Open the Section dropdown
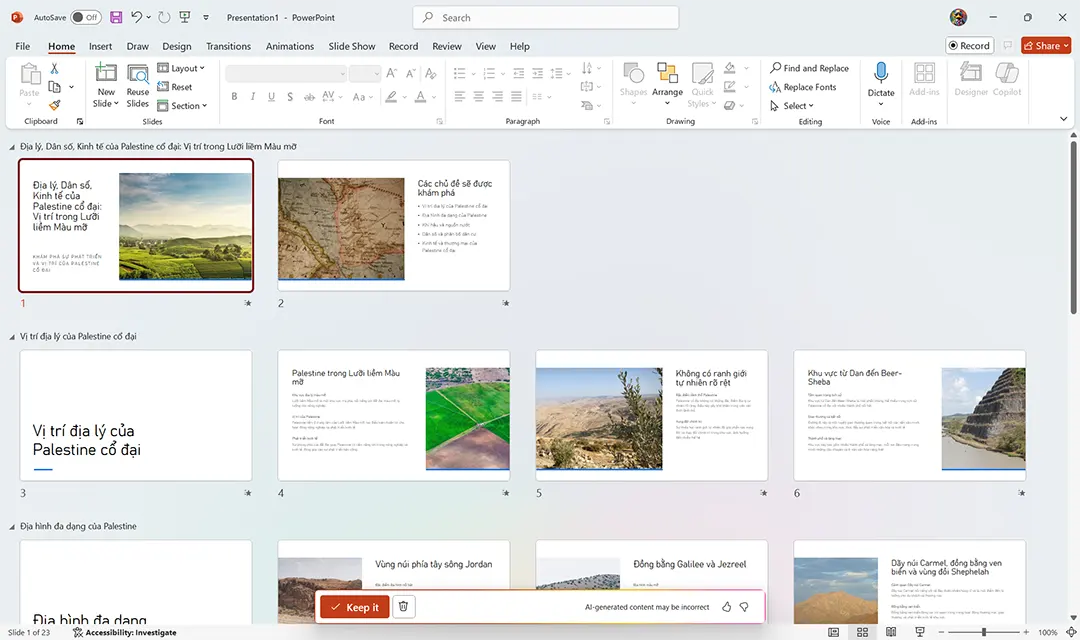1080x640 pixels. tap(183, 105)
